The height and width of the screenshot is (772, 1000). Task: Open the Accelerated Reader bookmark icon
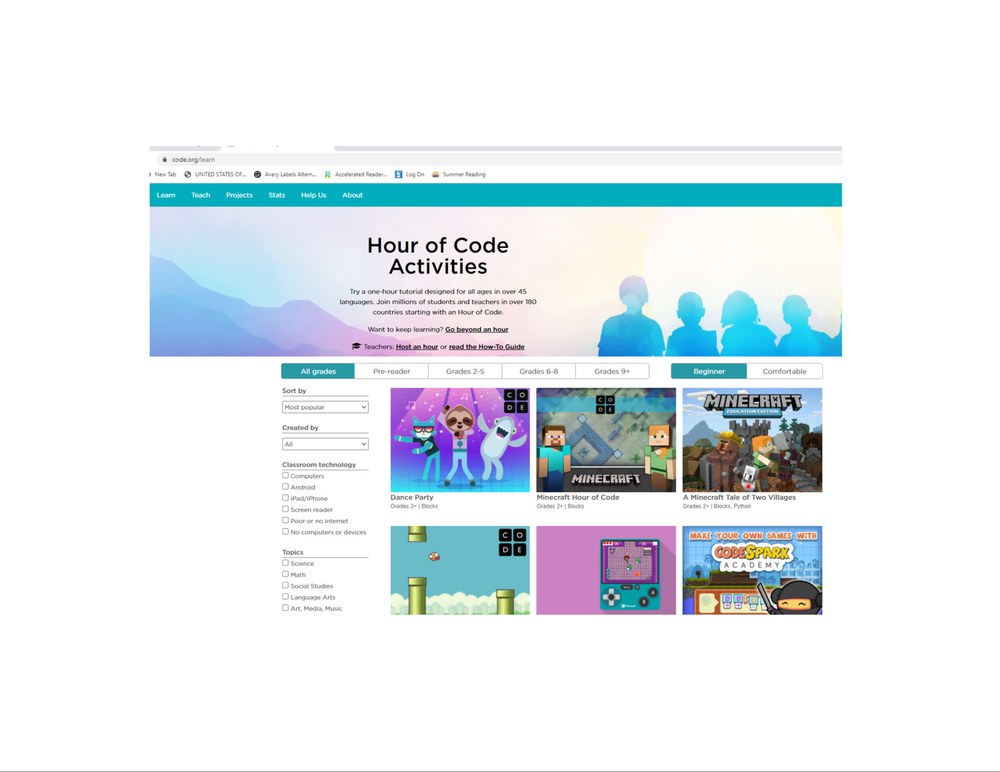328,174
